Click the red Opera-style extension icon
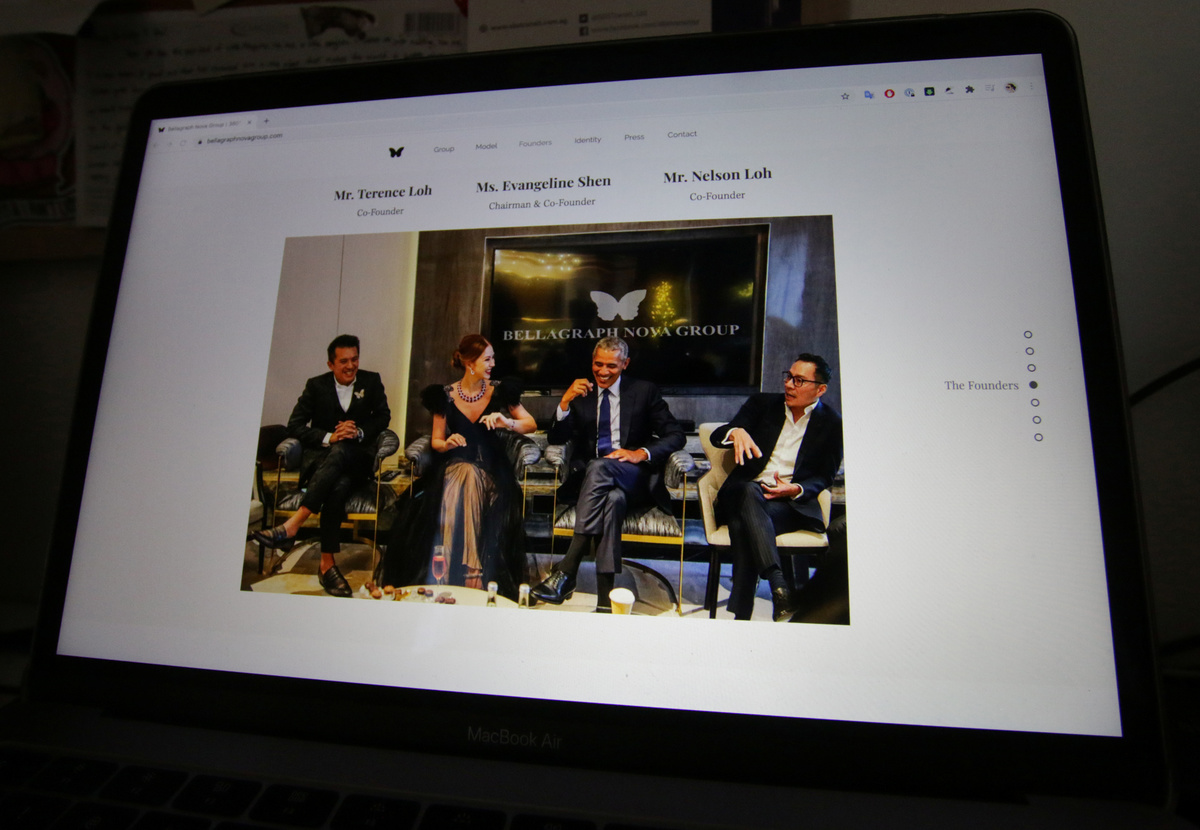This screenshot has width=1200, height=830. (889, 94)
